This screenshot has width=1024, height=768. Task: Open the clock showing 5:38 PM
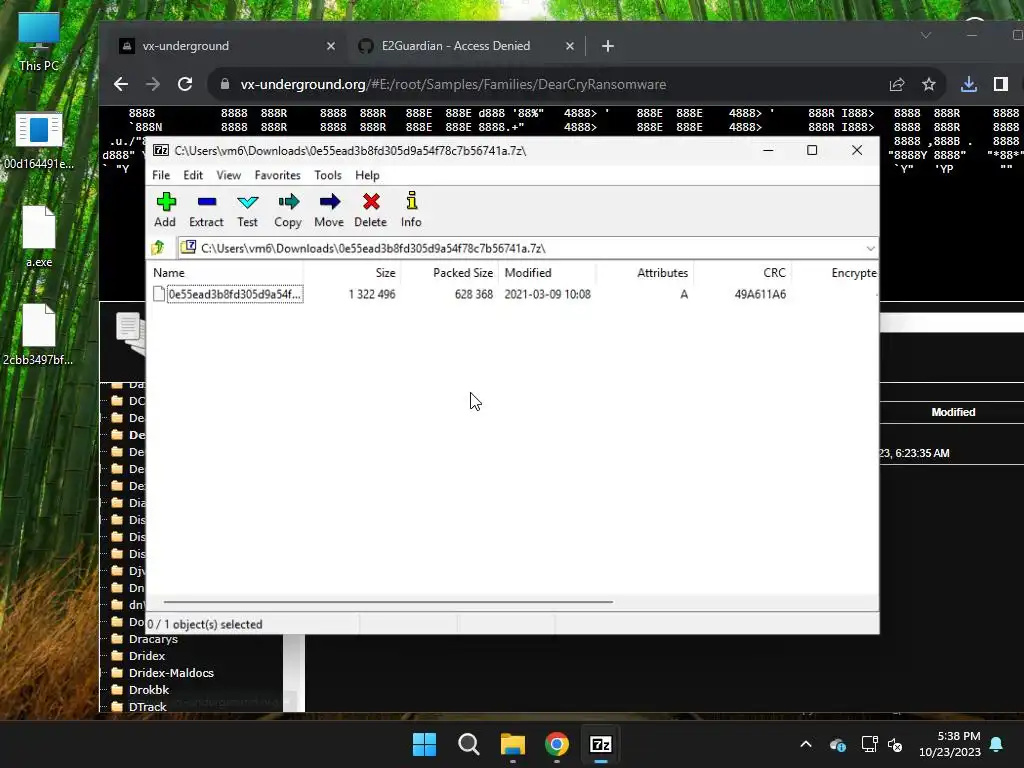(x=950, y=744)
